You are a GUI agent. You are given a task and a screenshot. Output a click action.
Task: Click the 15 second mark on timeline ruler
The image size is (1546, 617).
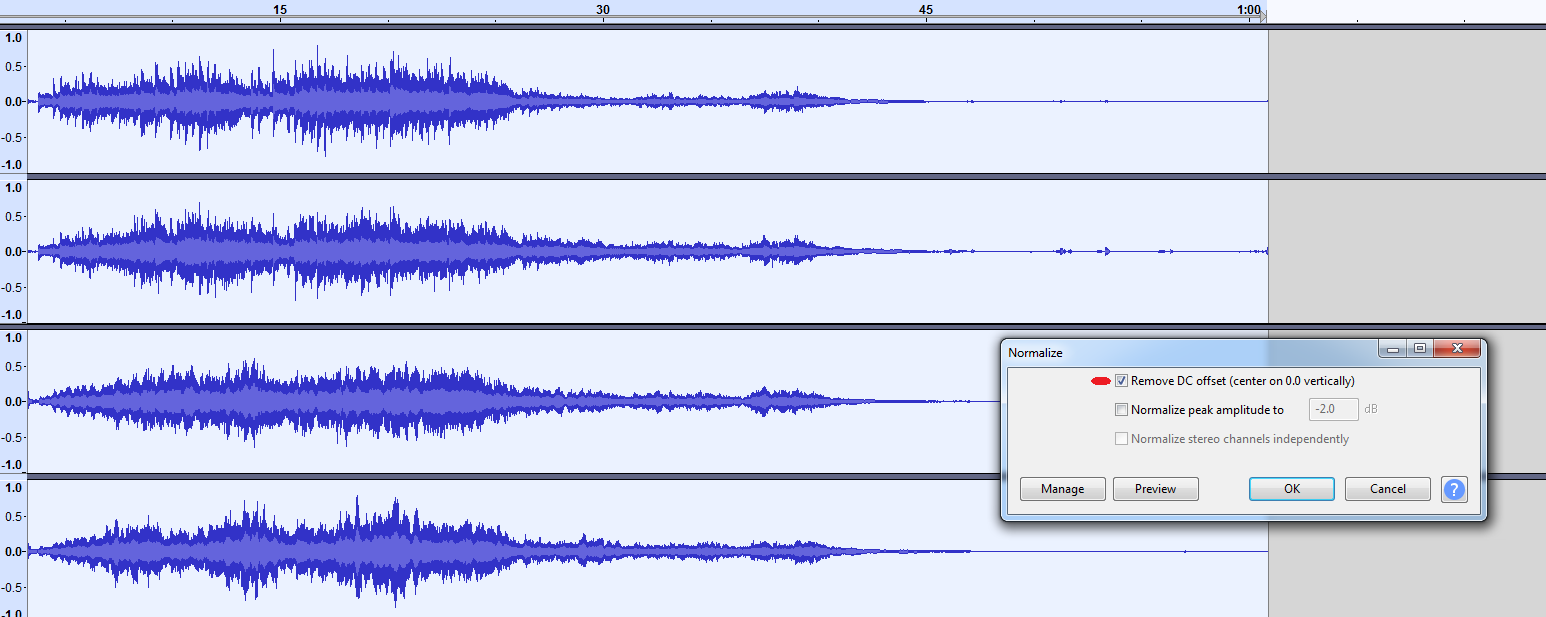click(x=280, y=10)
